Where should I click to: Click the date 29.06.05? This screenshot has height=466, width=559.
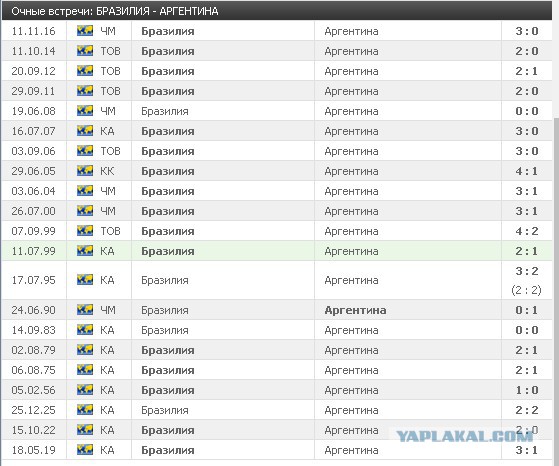point(34,171)
